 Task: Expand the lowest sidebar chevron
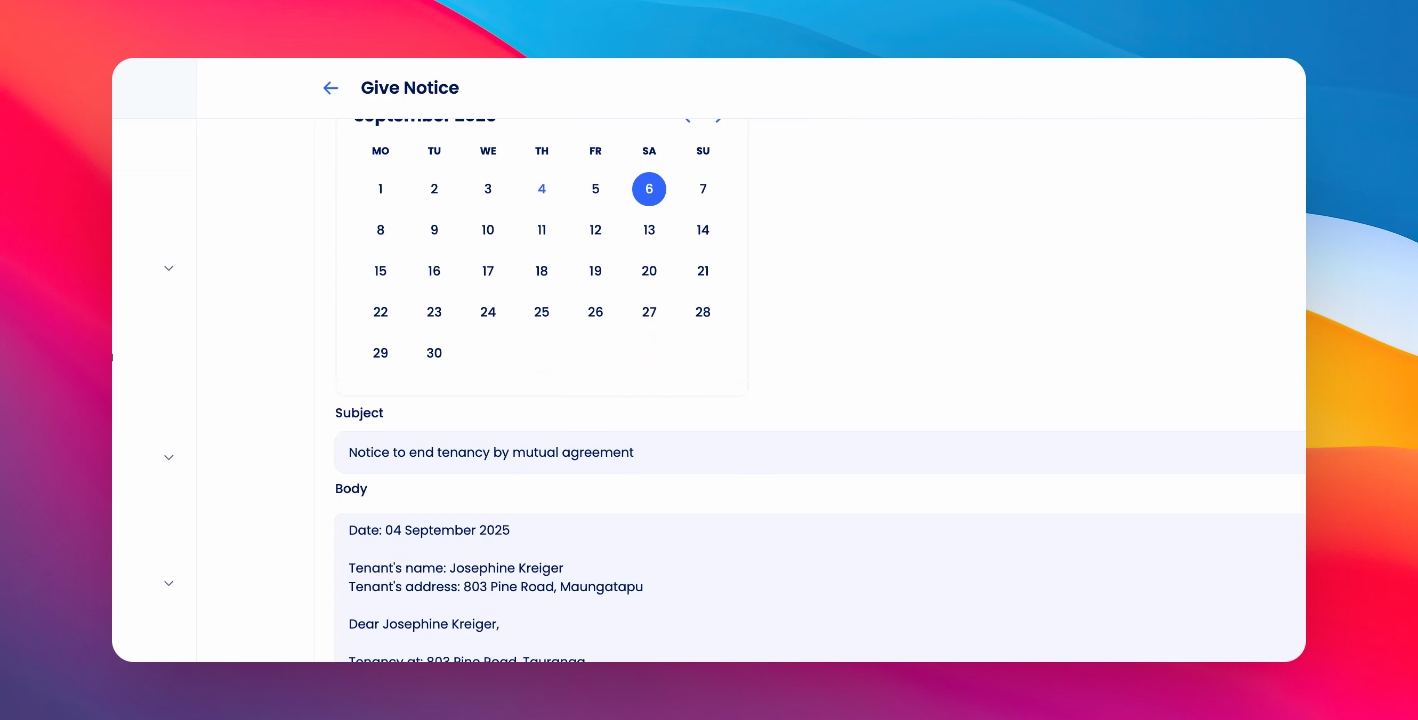(x=169, y=583)
